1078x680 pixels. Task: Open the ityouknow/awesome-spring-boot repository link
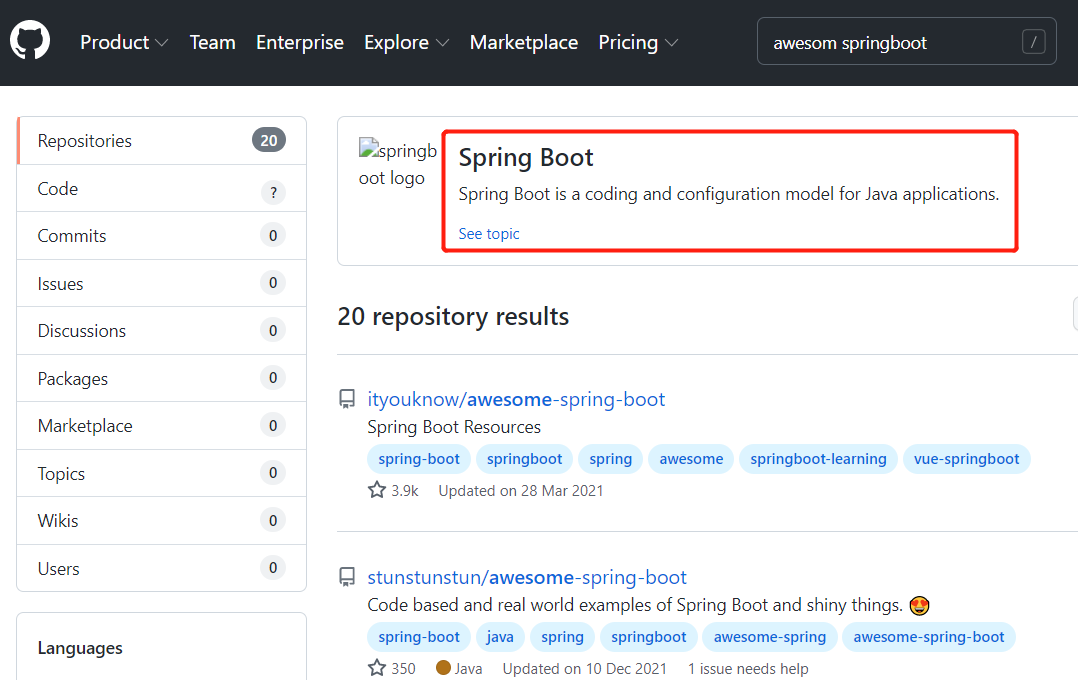(x=516, y=400)
